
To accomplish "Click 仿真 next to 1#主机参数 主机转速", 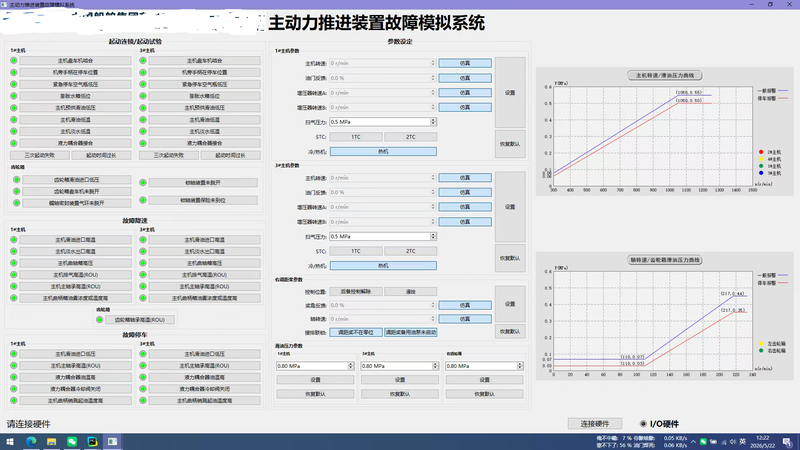I will click(x=465, y=63).
